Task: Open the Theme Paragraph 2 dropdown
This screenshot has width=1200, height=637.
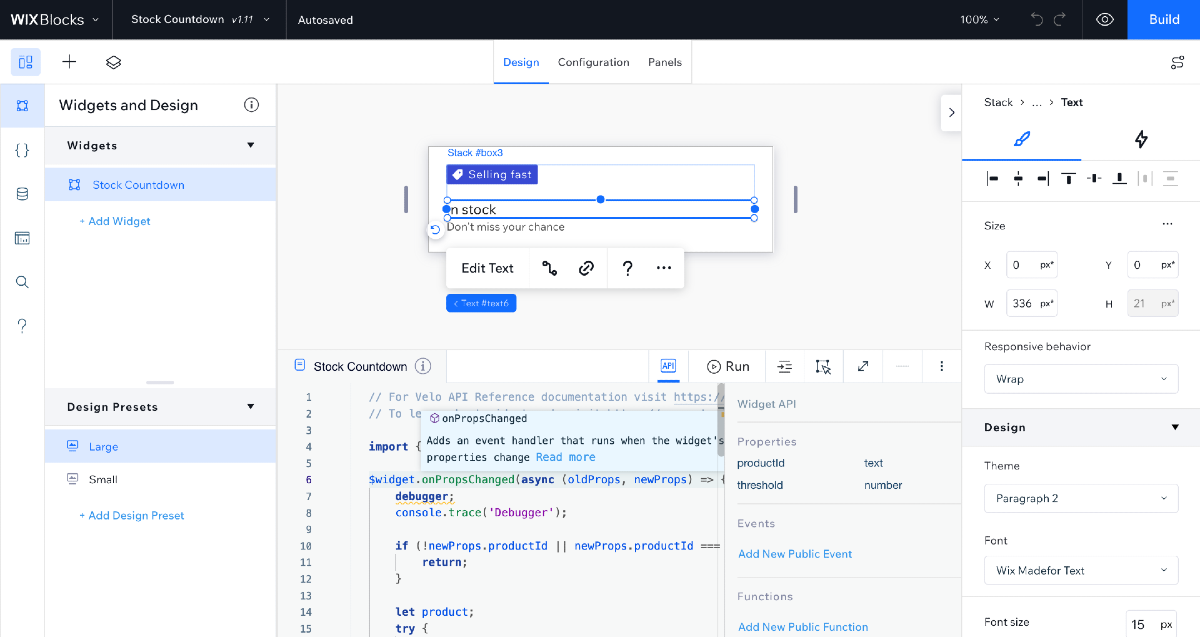Action: pos(1081,498)
